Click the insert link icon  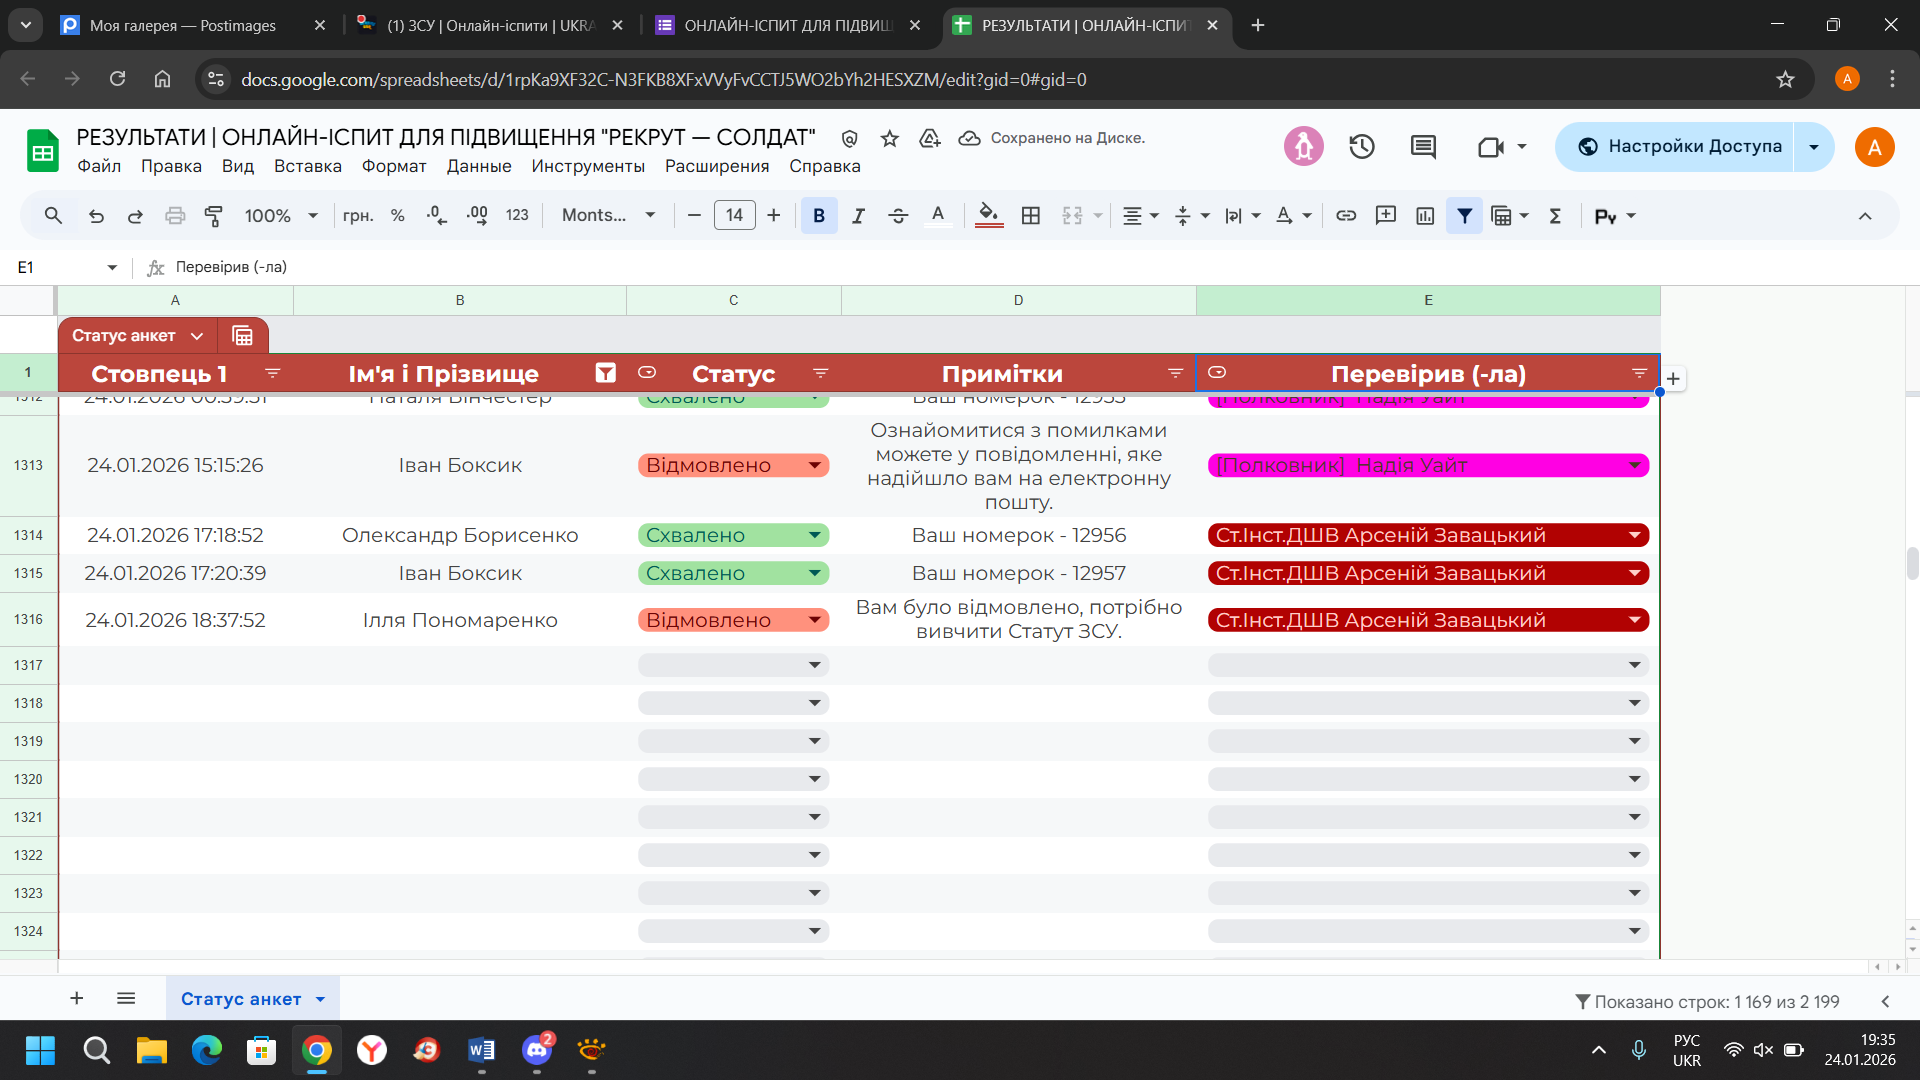[1346, 216]
